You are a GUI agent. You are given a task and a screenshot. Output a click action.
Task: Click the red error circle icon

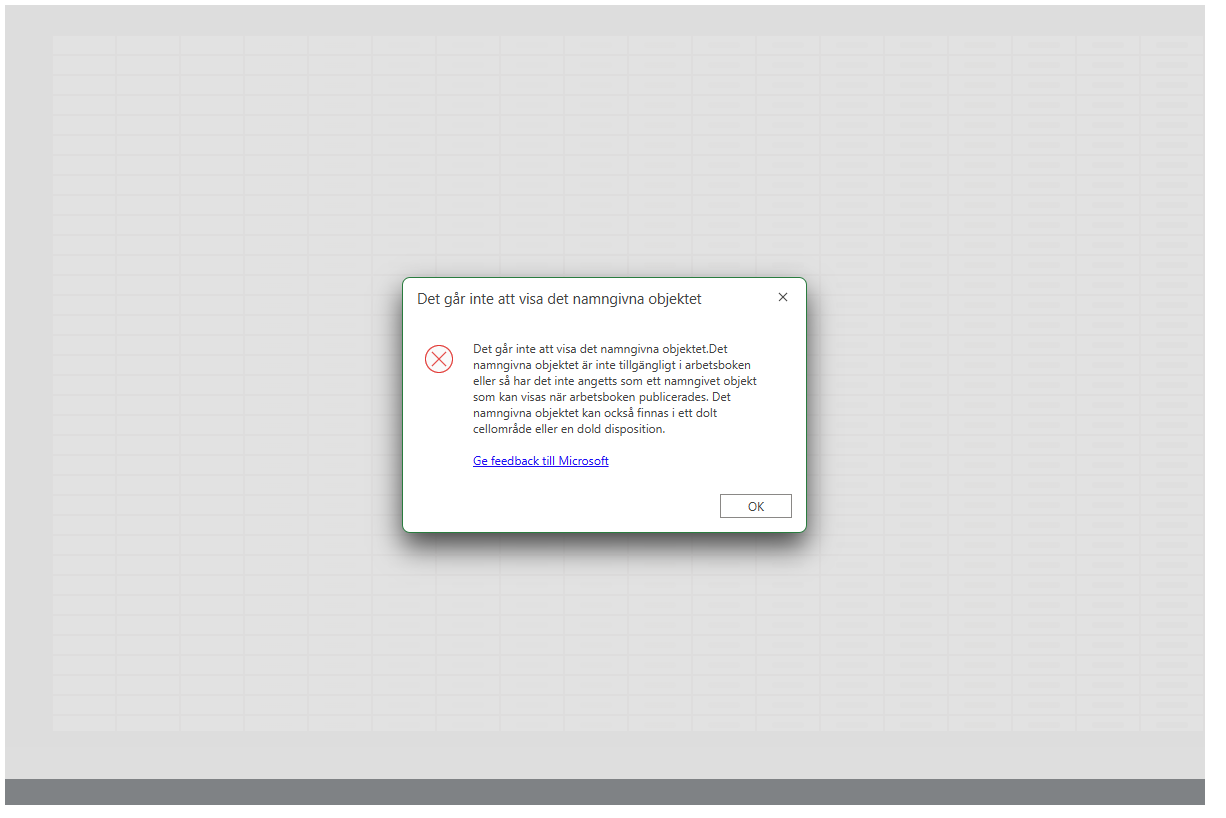click(x=439, y=359)
